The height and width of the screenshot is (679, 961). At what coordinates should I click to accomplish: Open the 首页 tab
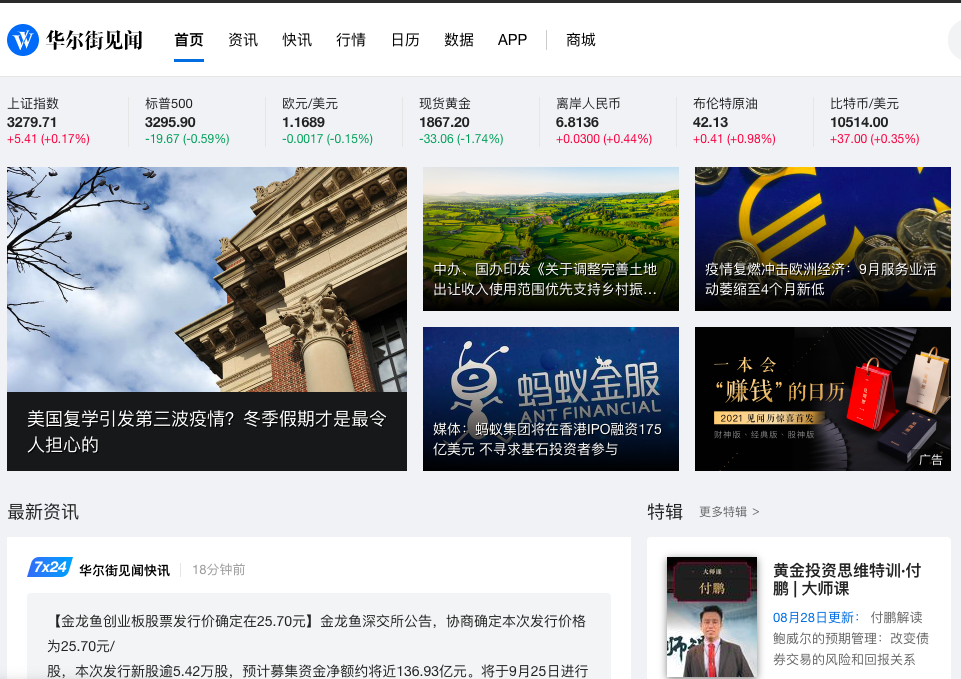(x=189, y=40)
